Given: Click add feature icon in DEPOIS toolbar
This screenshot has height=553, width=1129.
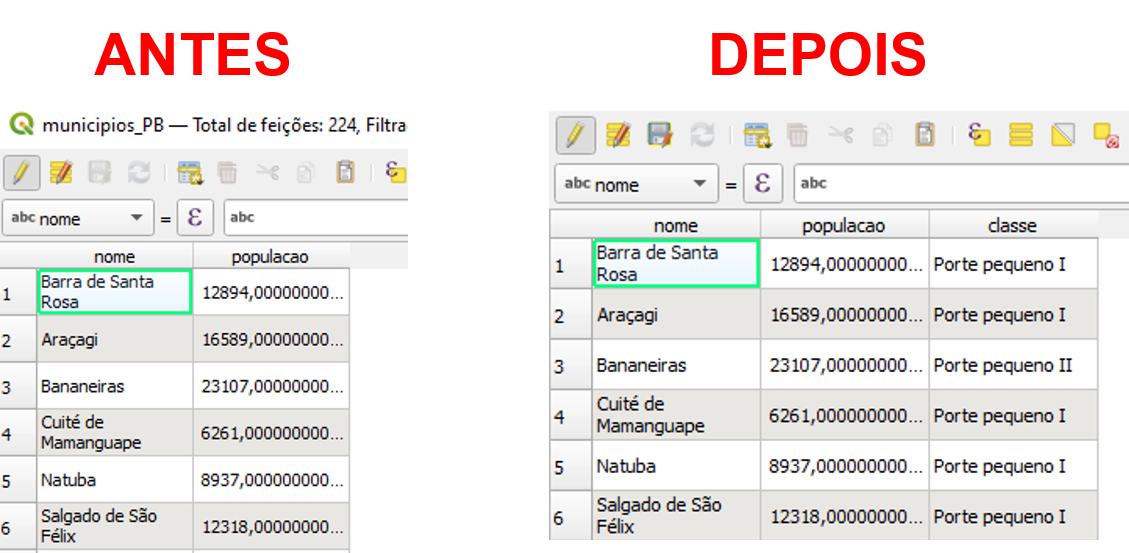Looking at the screenshot, I should [x=756, y=136].
